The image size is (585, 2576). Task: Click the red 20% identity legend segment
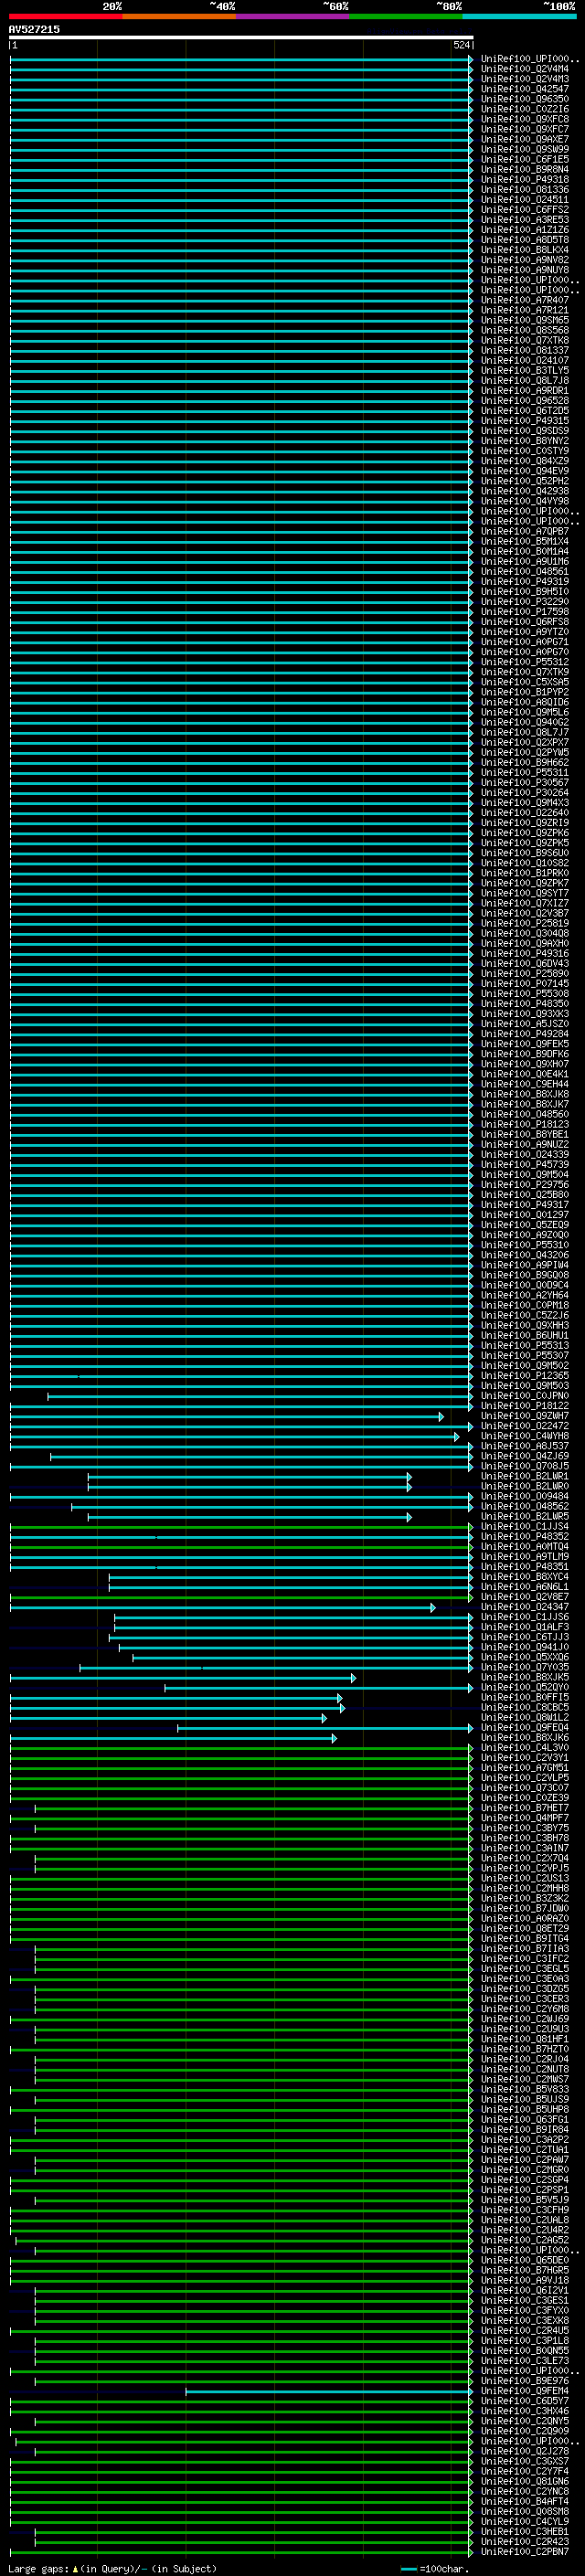click(x=65, y=17)
